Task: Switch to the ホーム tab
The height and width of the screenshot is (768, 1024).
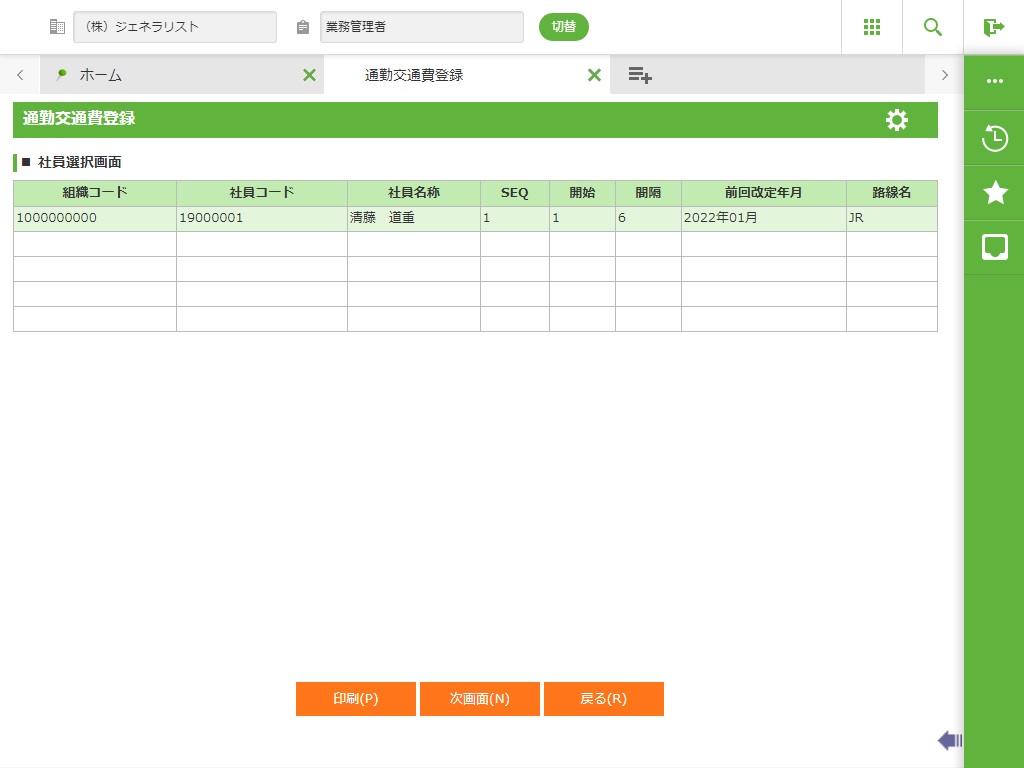Action: pyautogui.click(x=100, y=75)
